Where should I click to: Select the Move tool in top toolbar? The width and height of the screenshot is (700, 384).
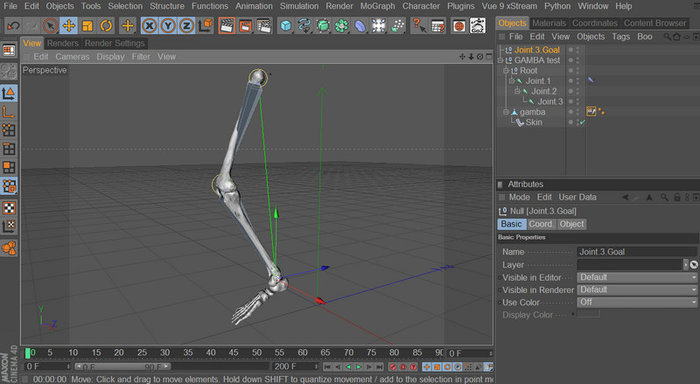tap(69, 25)
